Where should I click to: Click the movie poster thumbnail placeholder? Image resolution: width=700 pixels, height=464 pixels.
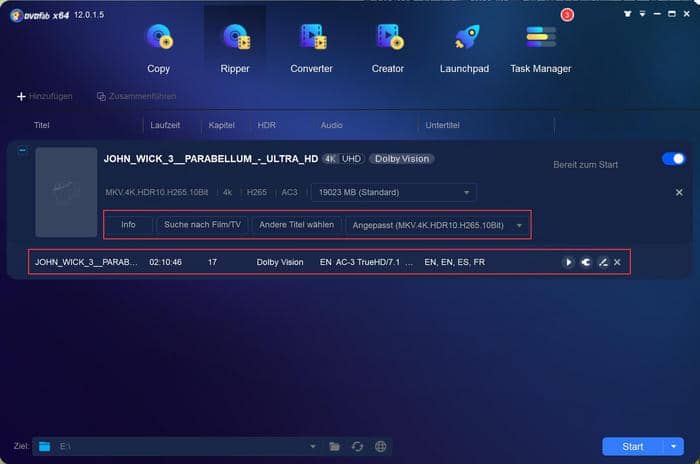[x=67, y=192]
